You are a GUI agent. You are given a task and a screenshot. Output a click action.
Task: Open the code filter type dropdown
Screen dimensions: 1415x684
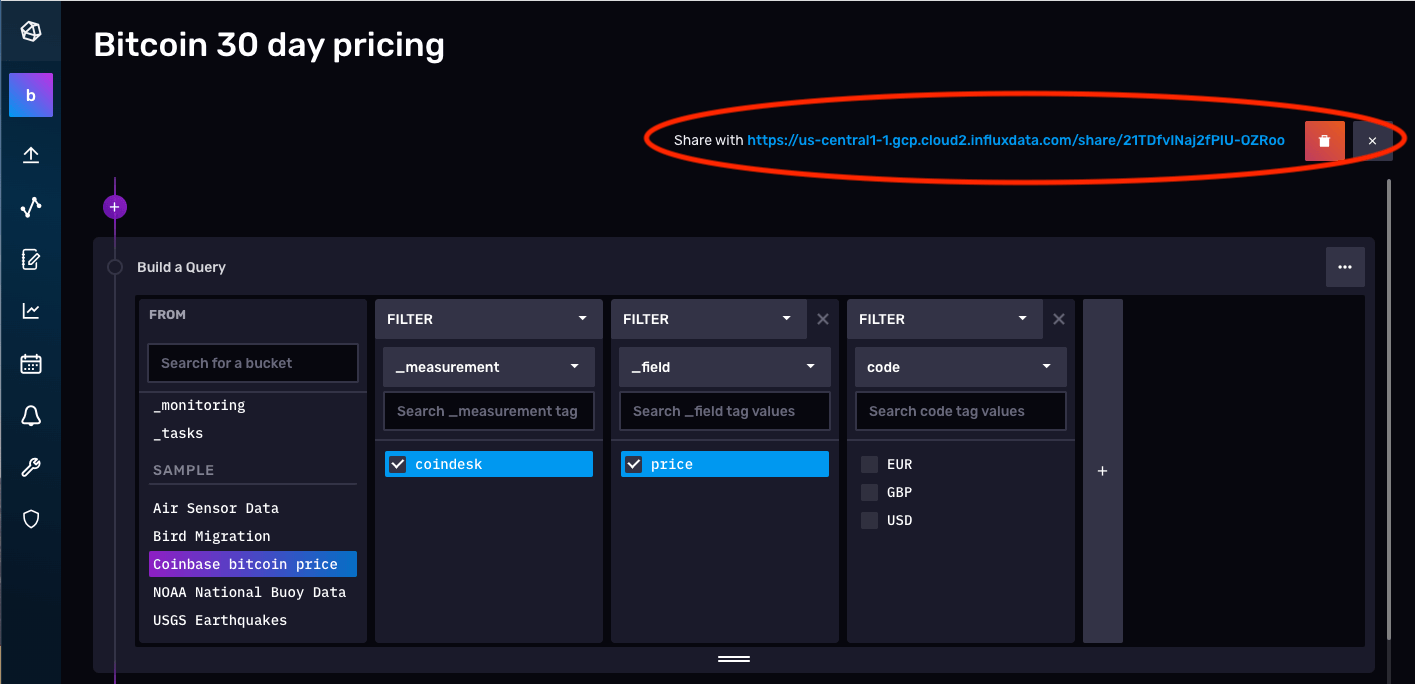[x=960, y=367]
